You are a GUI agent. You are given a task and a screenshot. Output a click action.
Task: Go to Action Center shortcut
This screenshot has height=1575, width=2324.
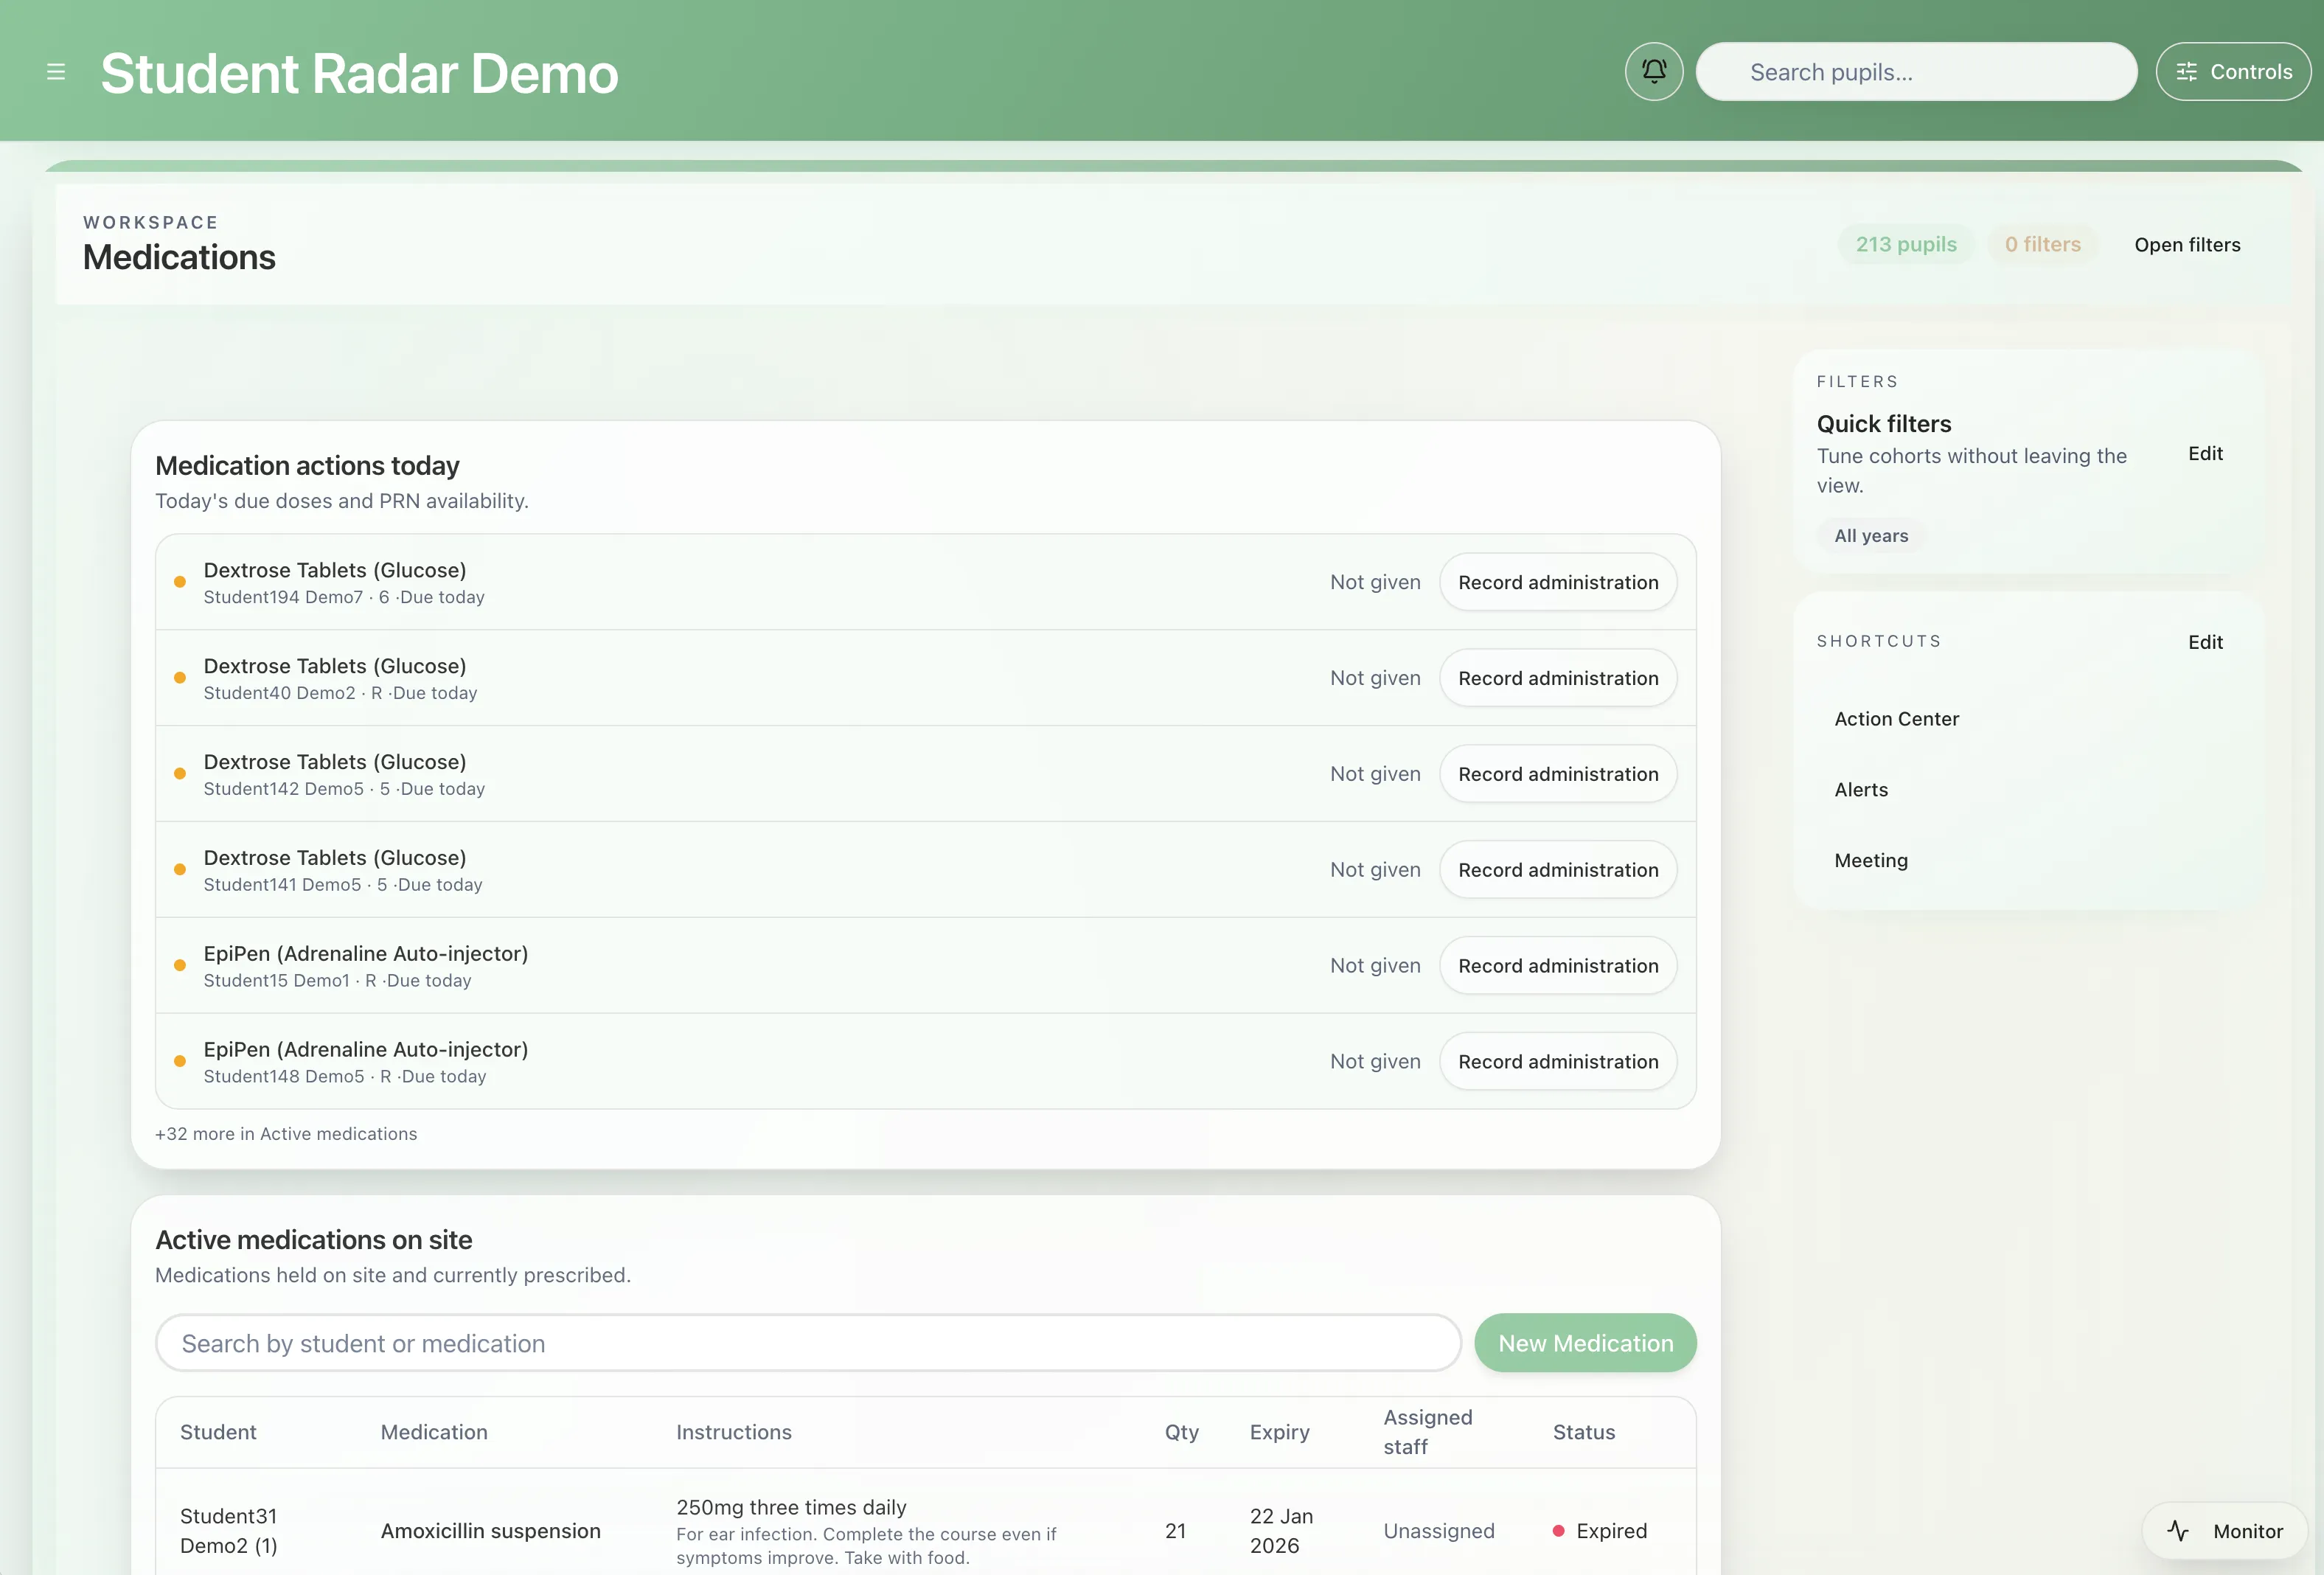[1896, 719]
